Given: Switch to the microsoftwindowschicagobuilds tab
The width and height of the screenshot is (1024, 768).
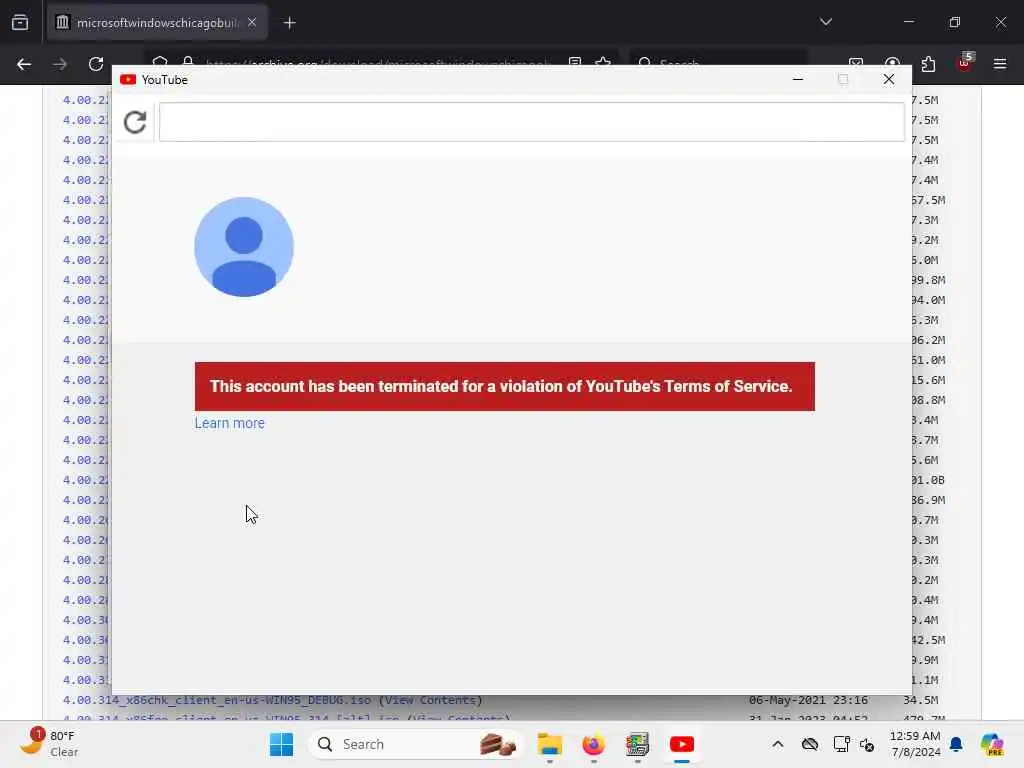Looking at the screenshot, I should tap(157, 23).
